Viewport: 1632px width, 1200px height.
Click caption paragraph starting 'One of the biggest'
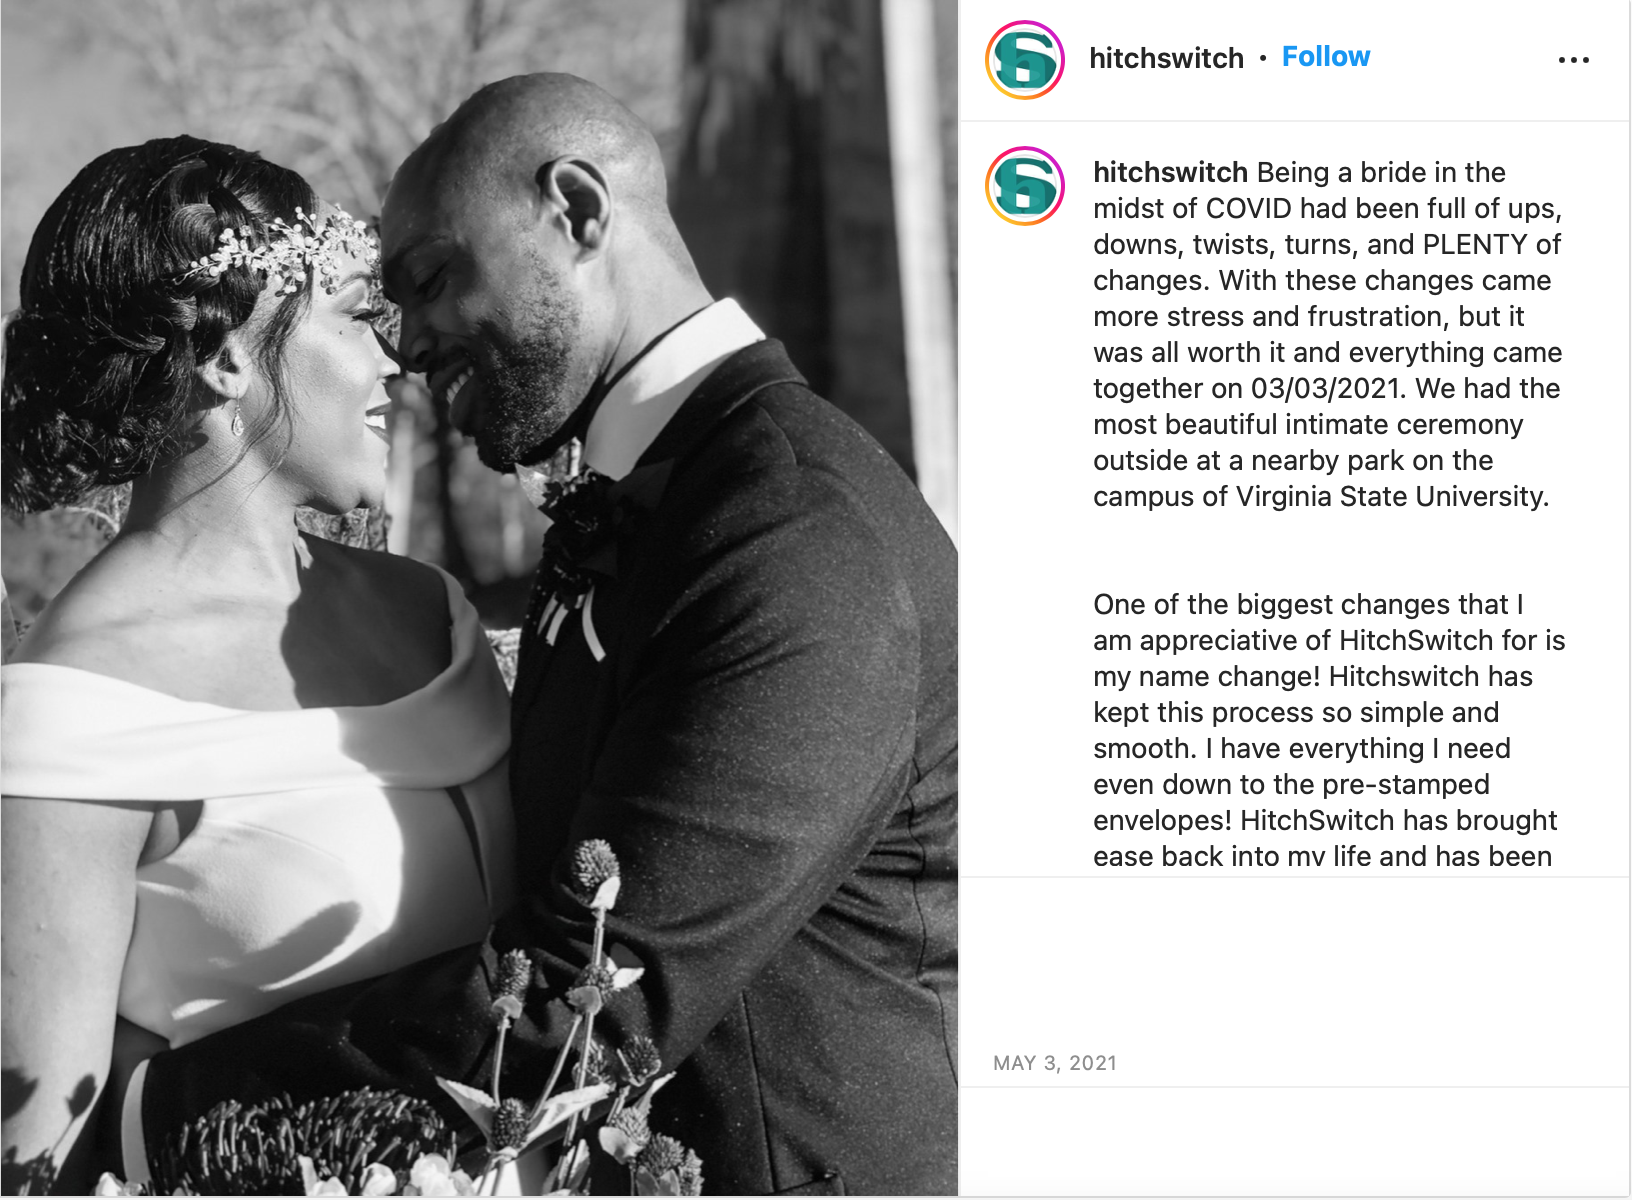tap(1329, 730)
